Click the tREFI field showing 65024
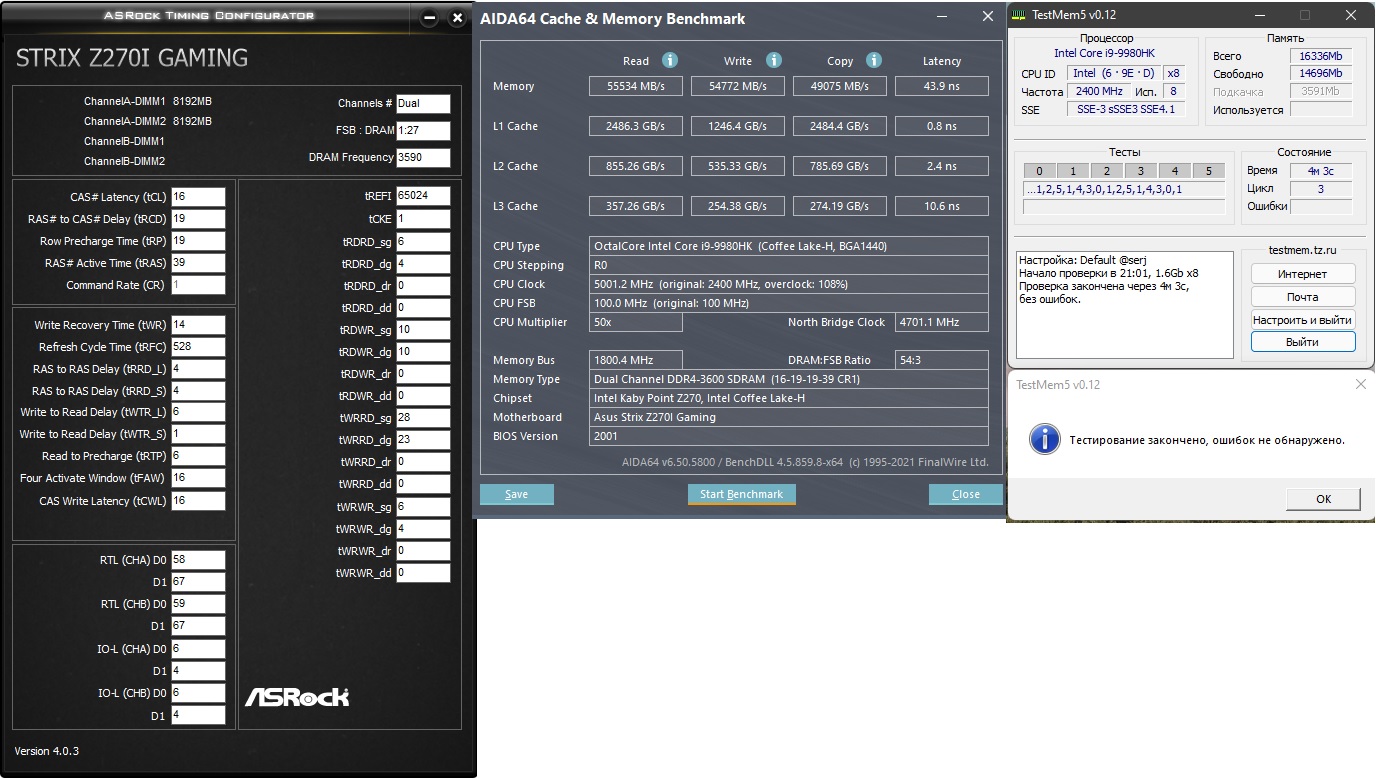 coord(423,196)
